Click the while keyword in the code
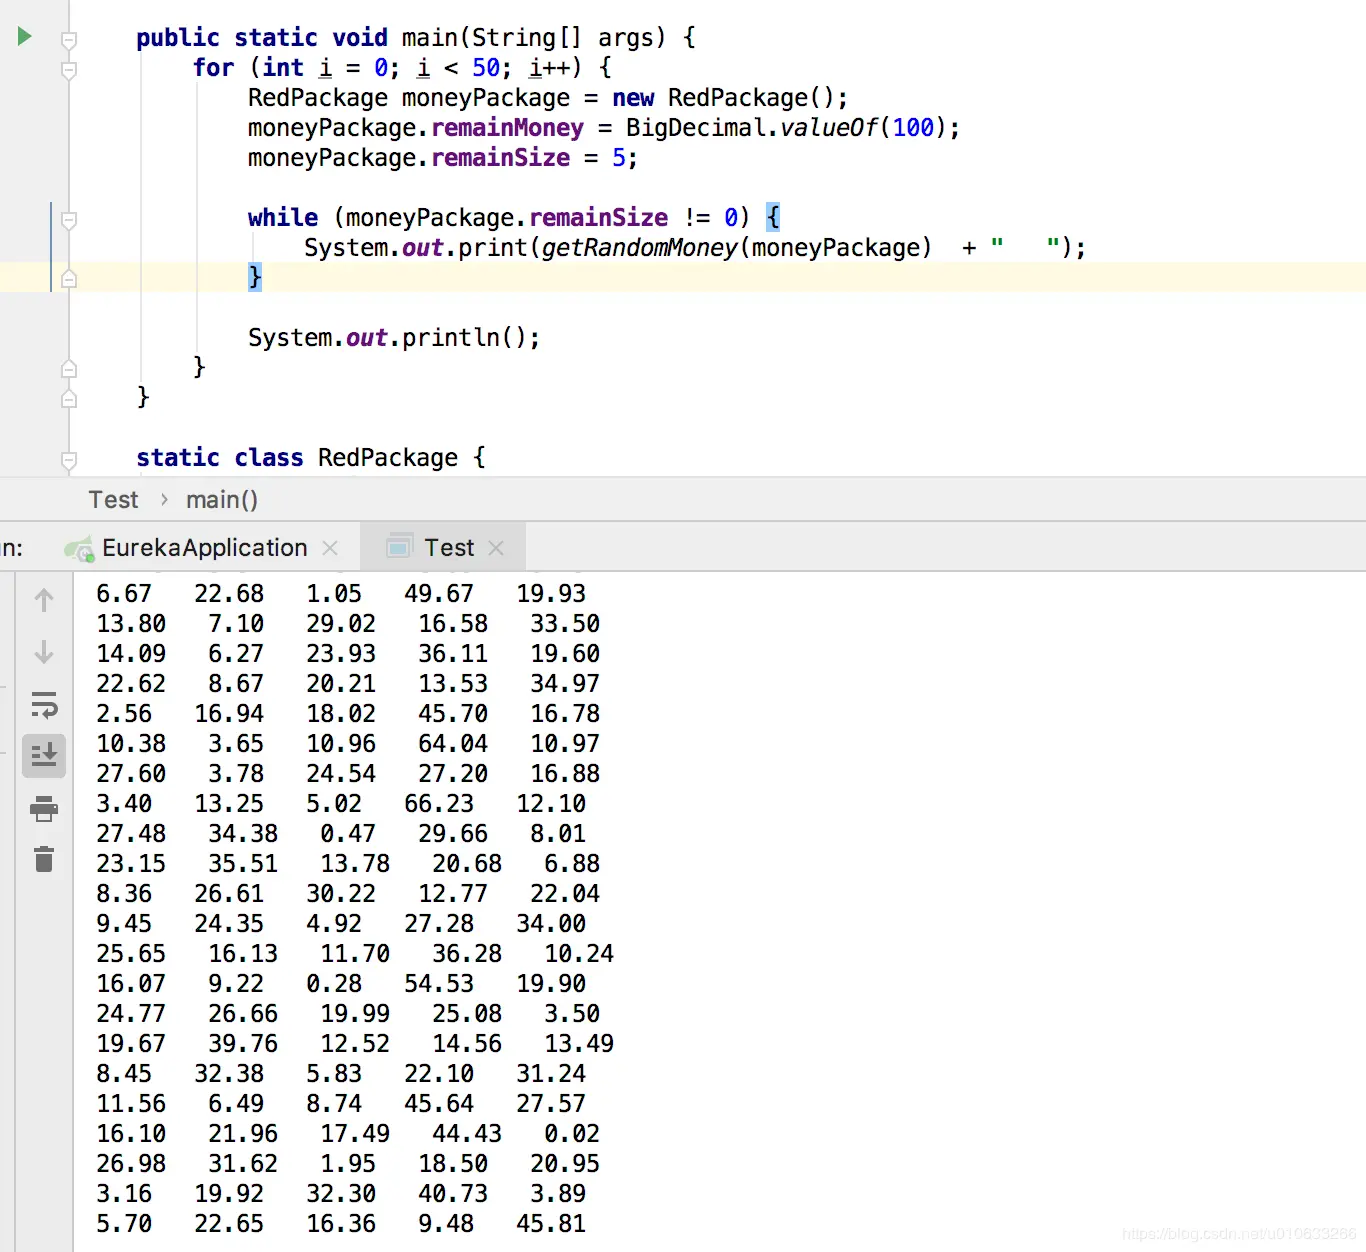The width and height of the screenshot is (1366, 1252). [283, 218]
